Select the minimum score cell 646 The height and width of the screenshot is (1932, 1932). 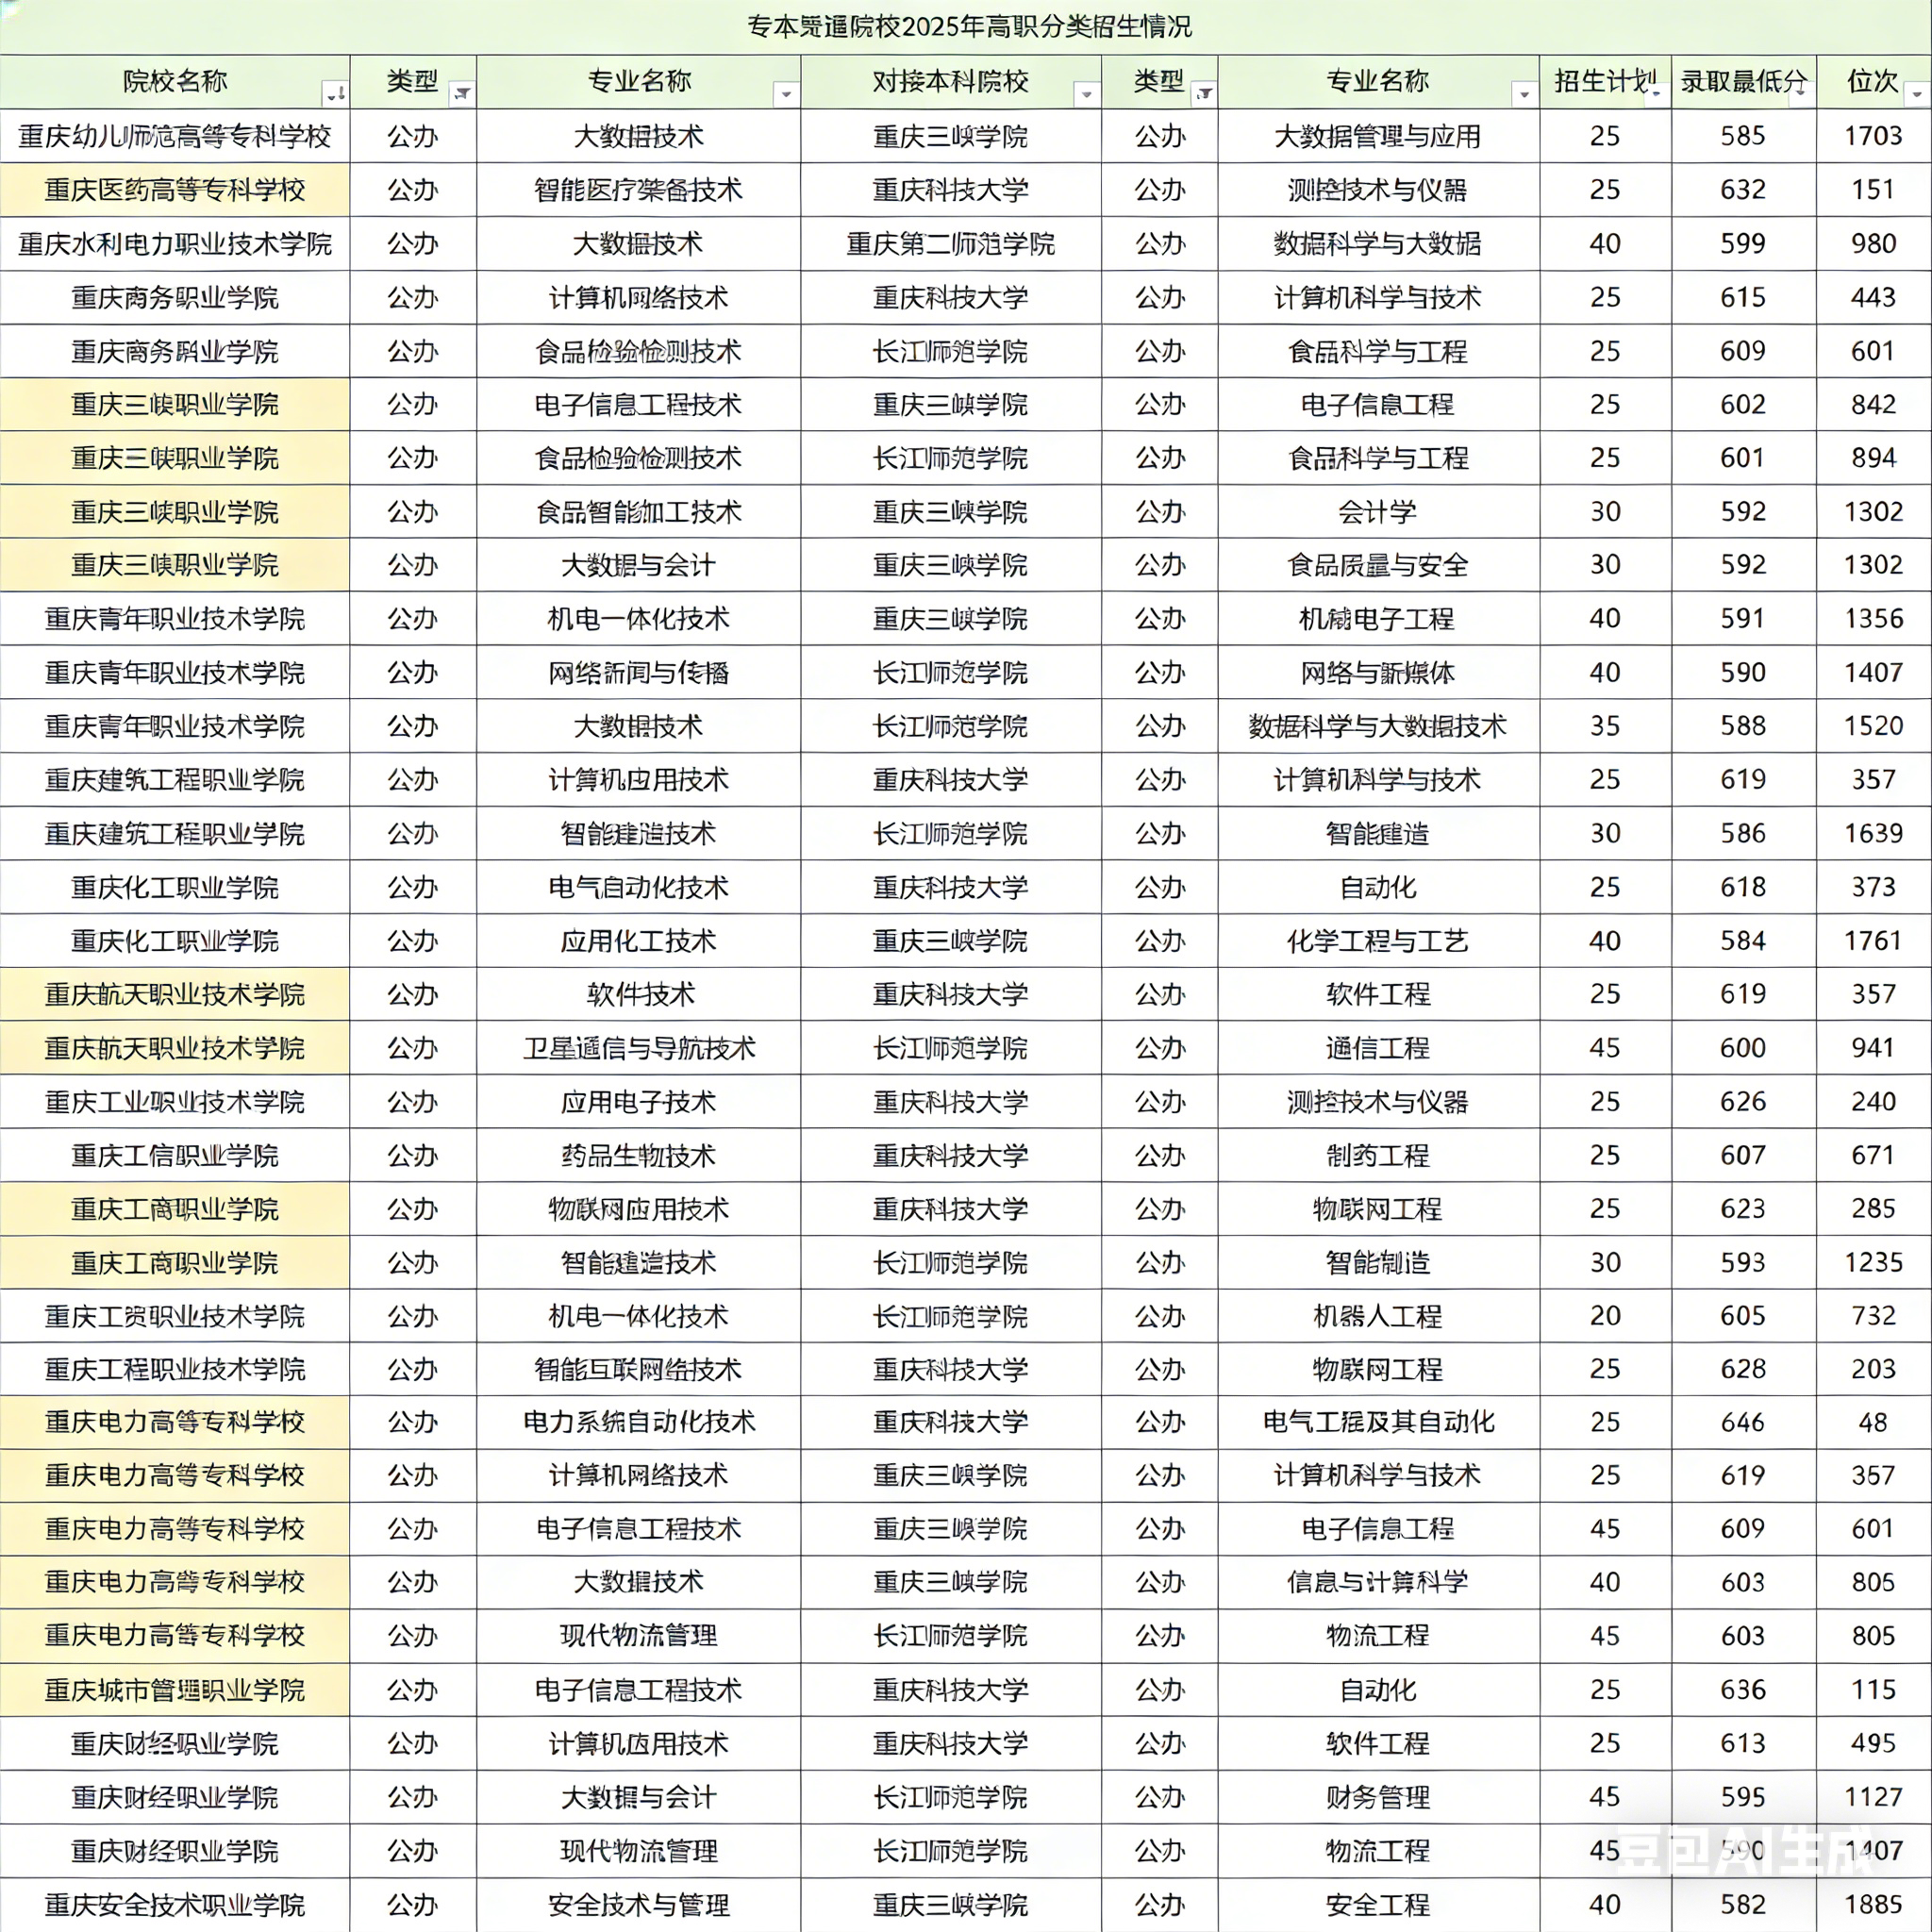tap(1742, 1422)
